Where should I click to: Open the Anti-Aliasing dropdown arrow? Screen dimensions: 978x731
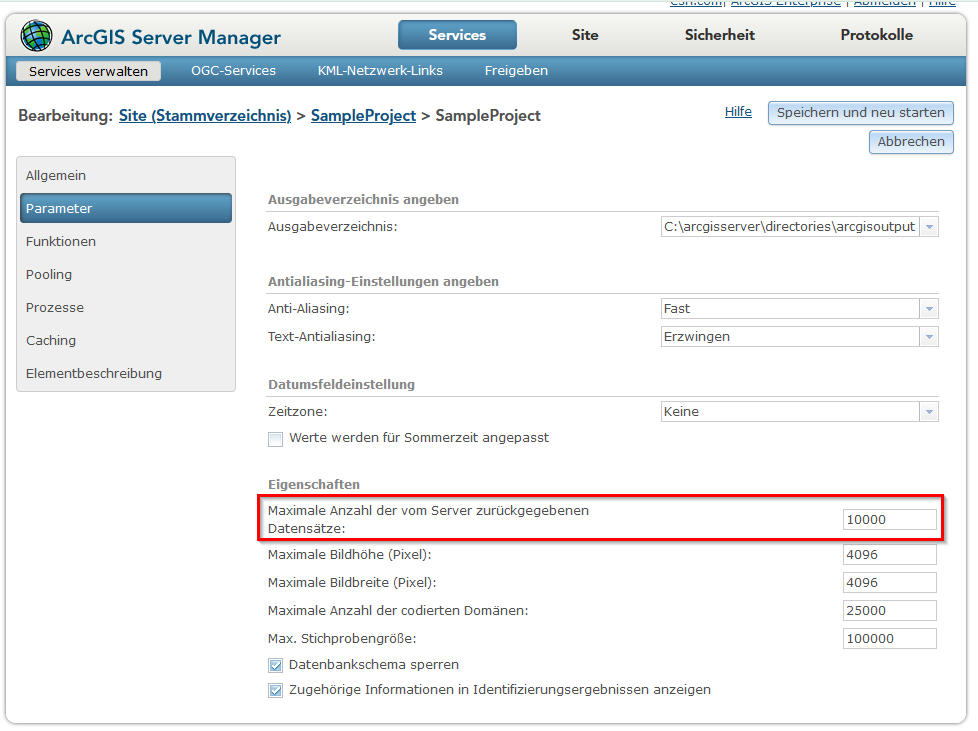(x=929, y=308)
